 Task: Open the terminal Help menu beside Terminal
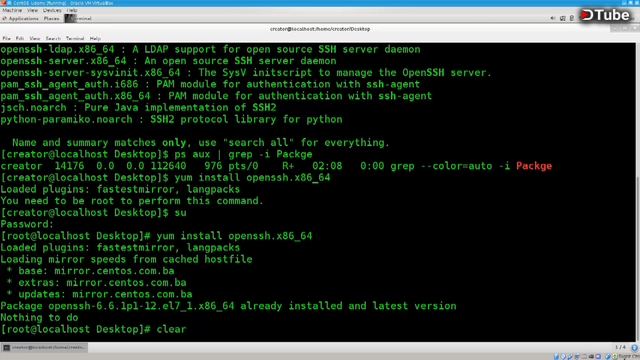95,38
